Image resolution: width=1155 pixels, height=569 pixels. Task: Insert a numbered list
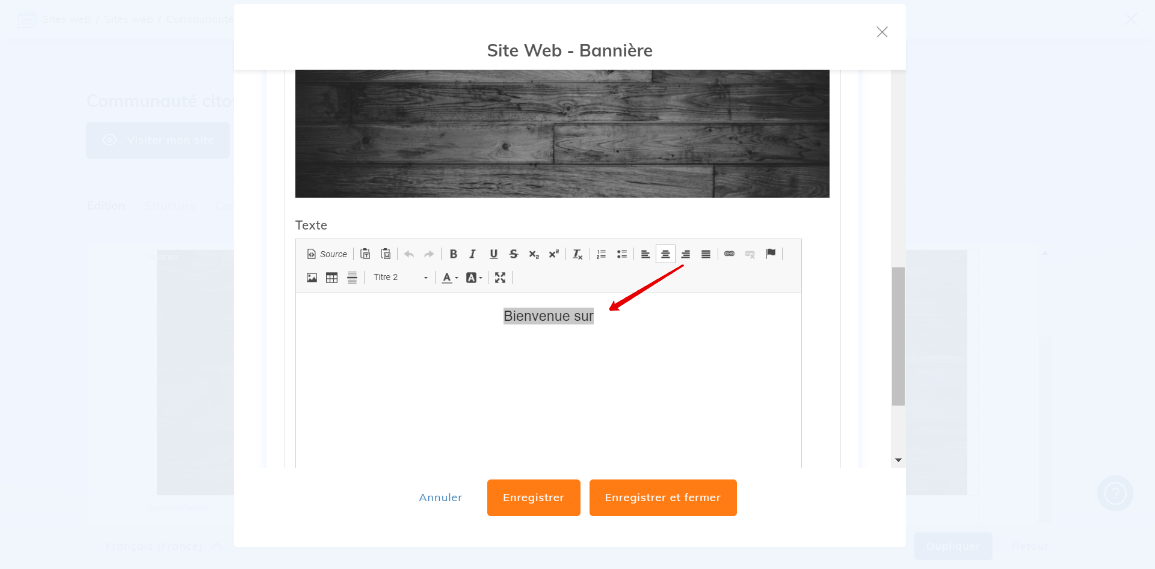click(x=601, y=254)
